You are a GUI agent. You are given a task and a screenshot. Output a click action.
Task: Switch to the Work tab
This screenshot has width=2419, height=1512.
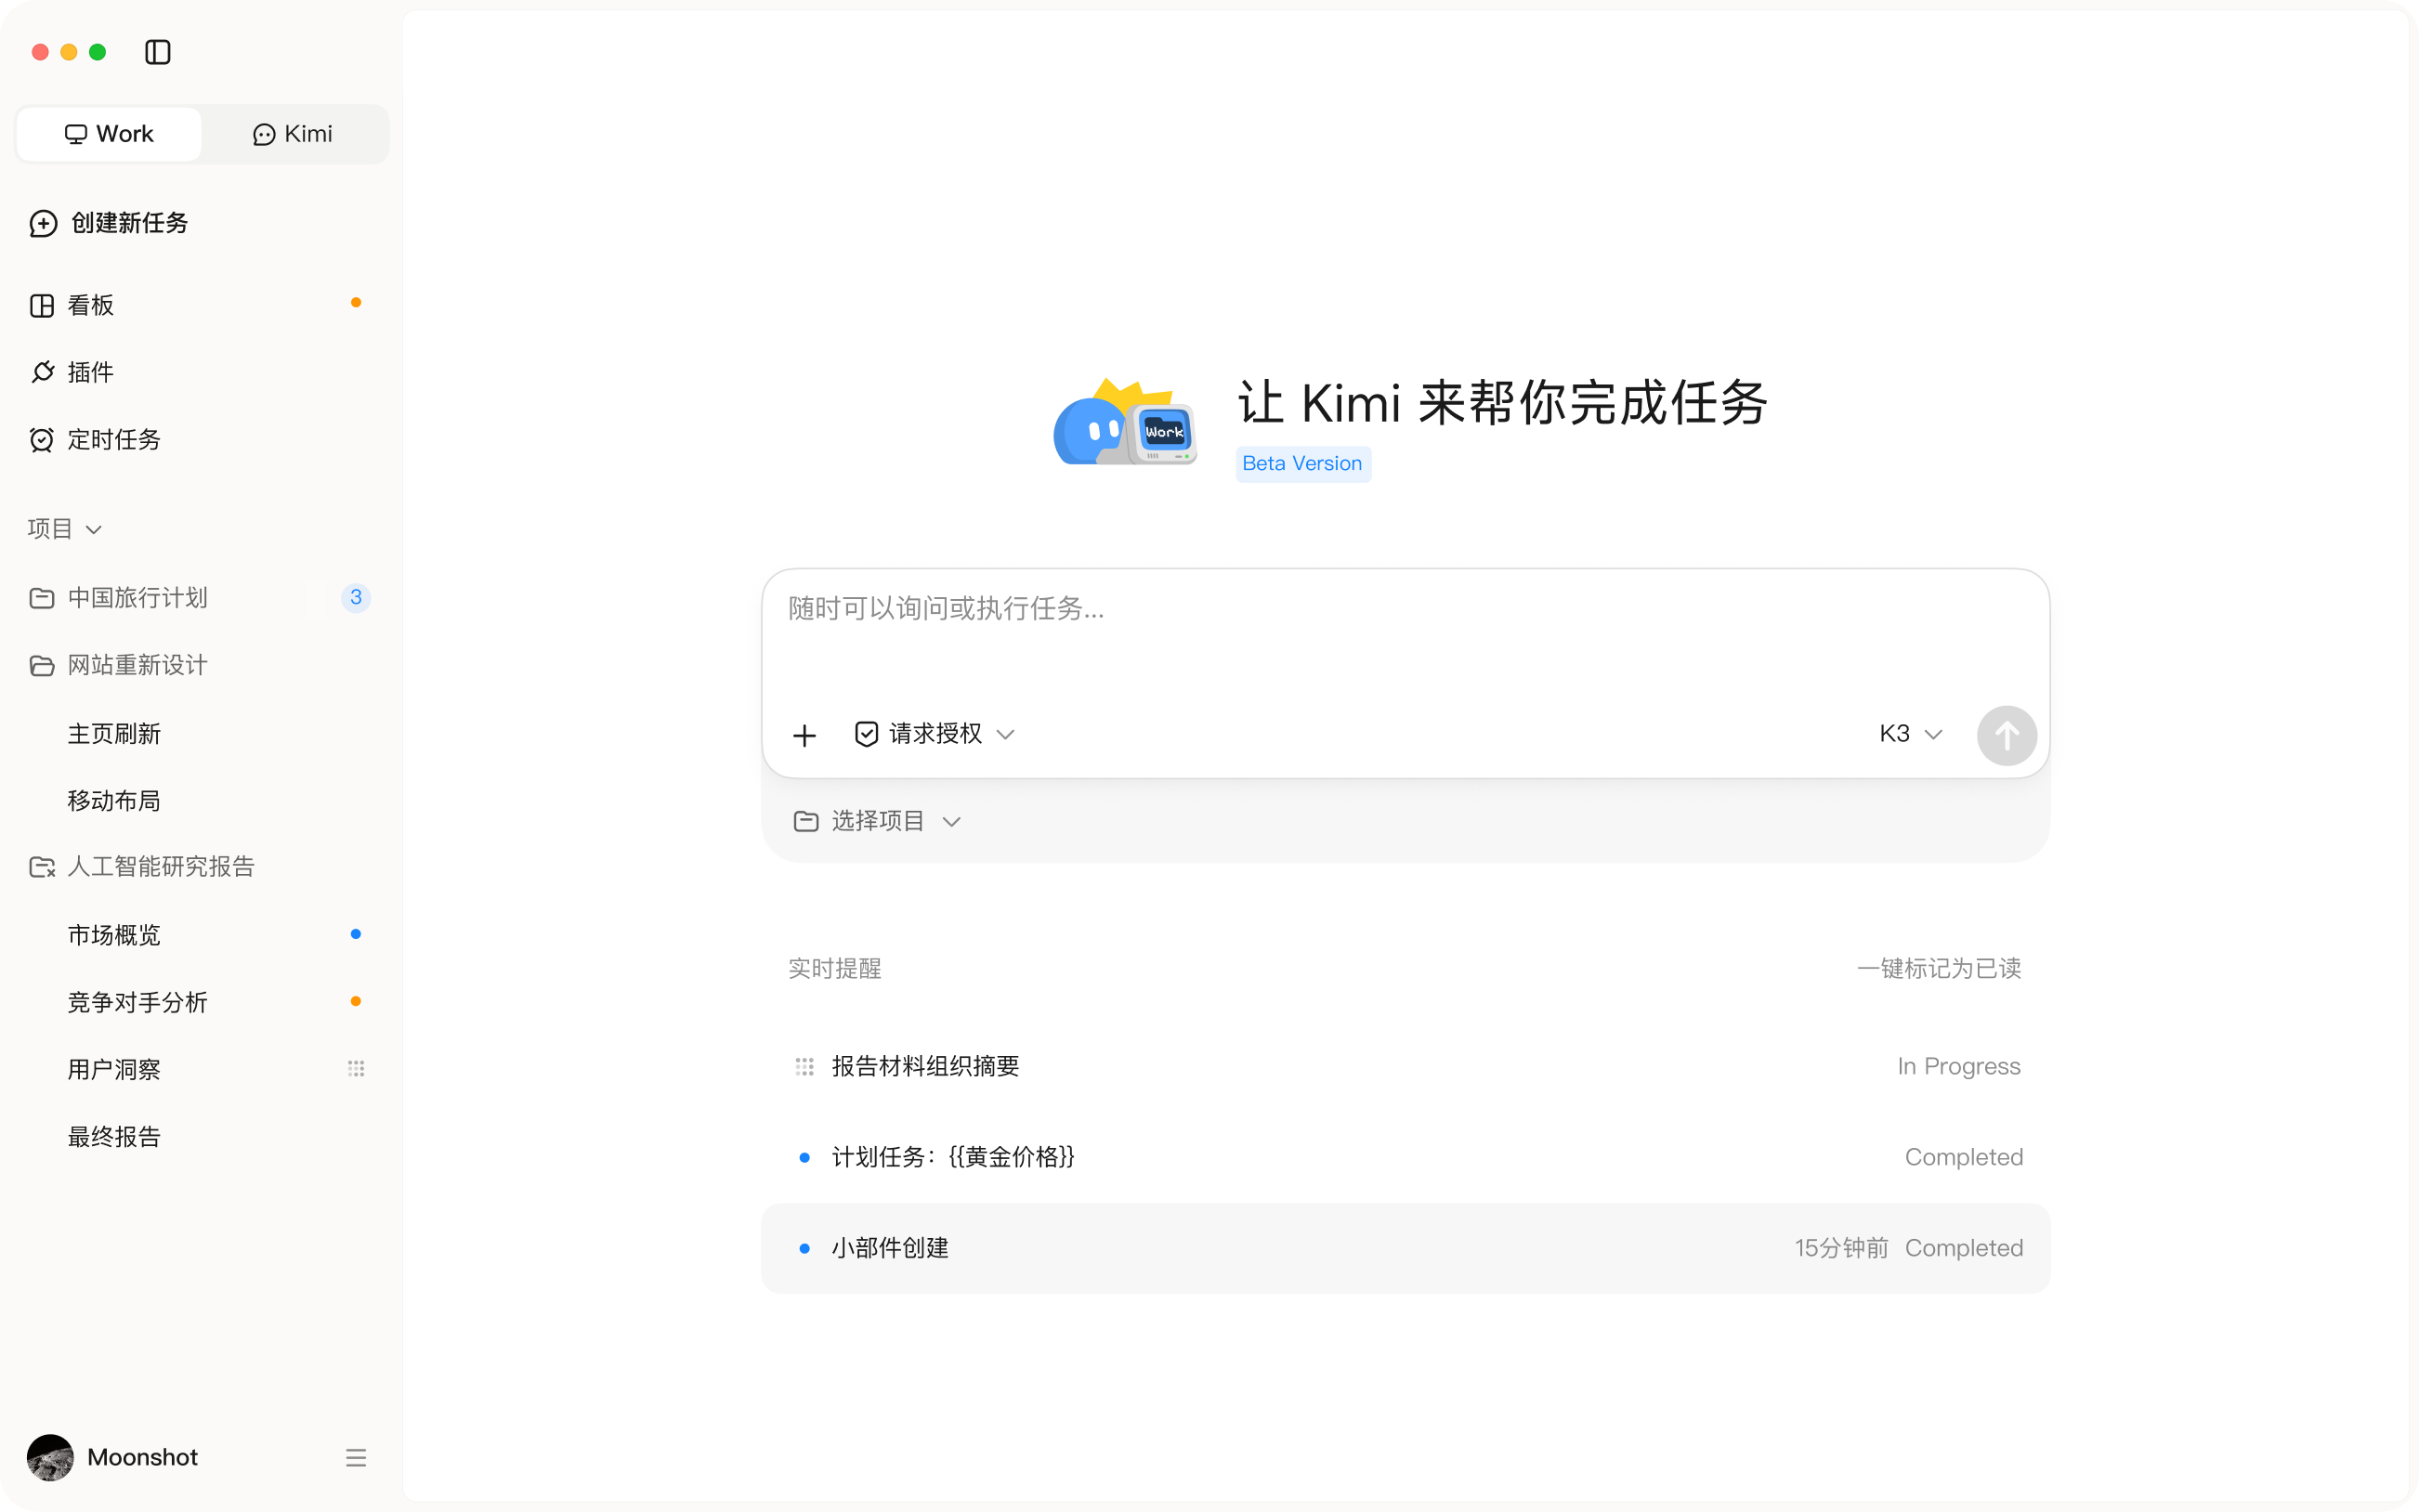109,134
